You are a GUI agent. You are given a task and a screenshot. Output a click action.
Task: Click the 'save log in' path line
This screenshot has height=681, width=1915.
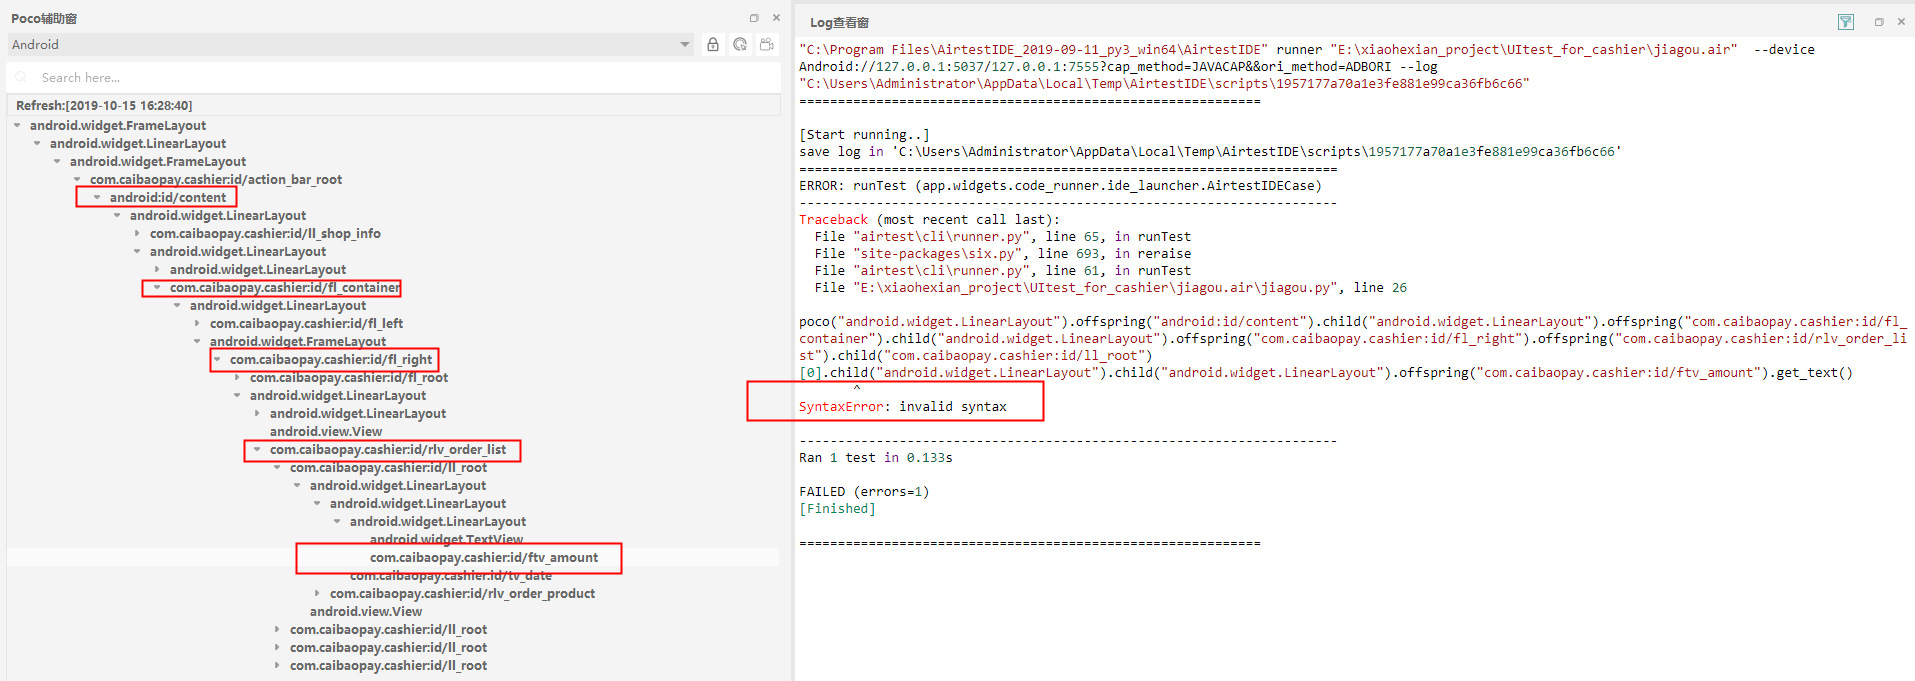(x=1210, y=151)
